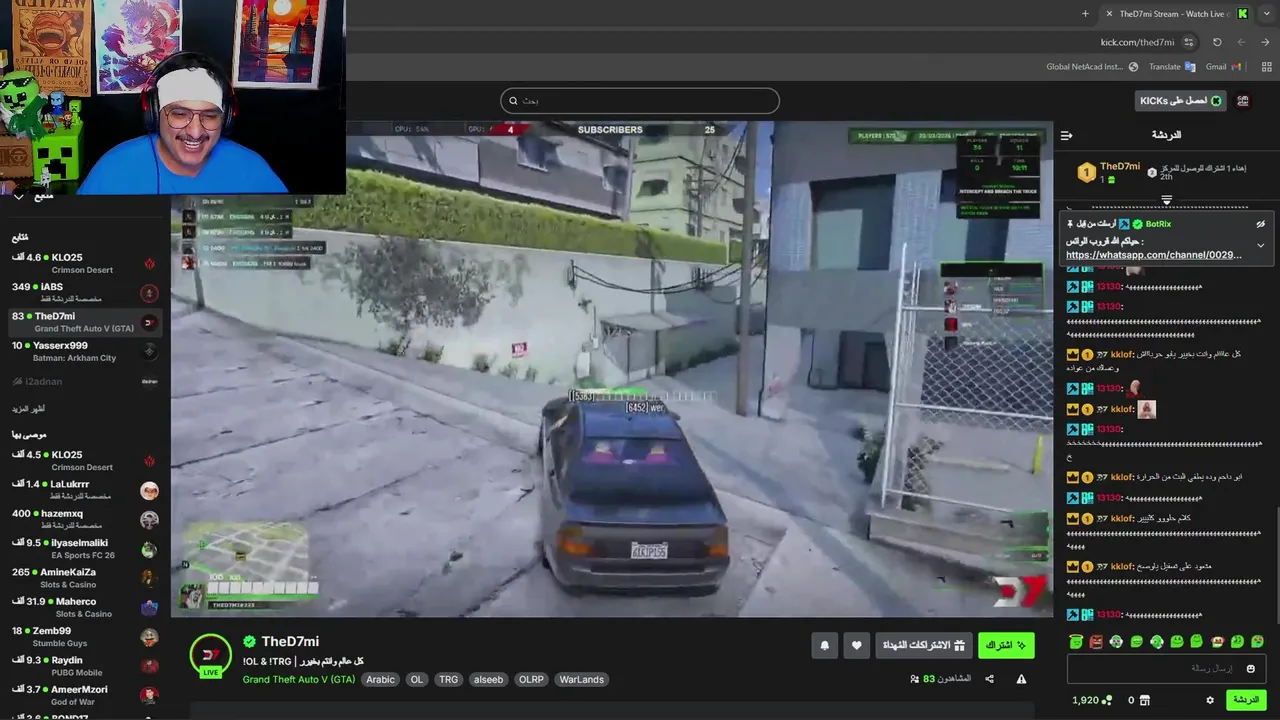
Task: Open a new browser tab with plus icon
Action: pos(1085,14)
